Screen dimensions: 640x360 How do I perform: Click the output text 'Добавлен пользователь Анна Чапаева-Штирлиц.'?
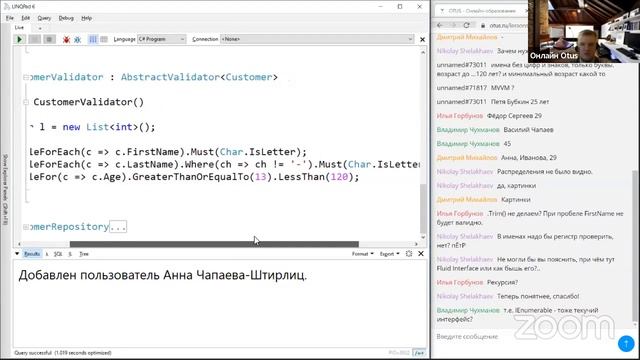point(162,276)
